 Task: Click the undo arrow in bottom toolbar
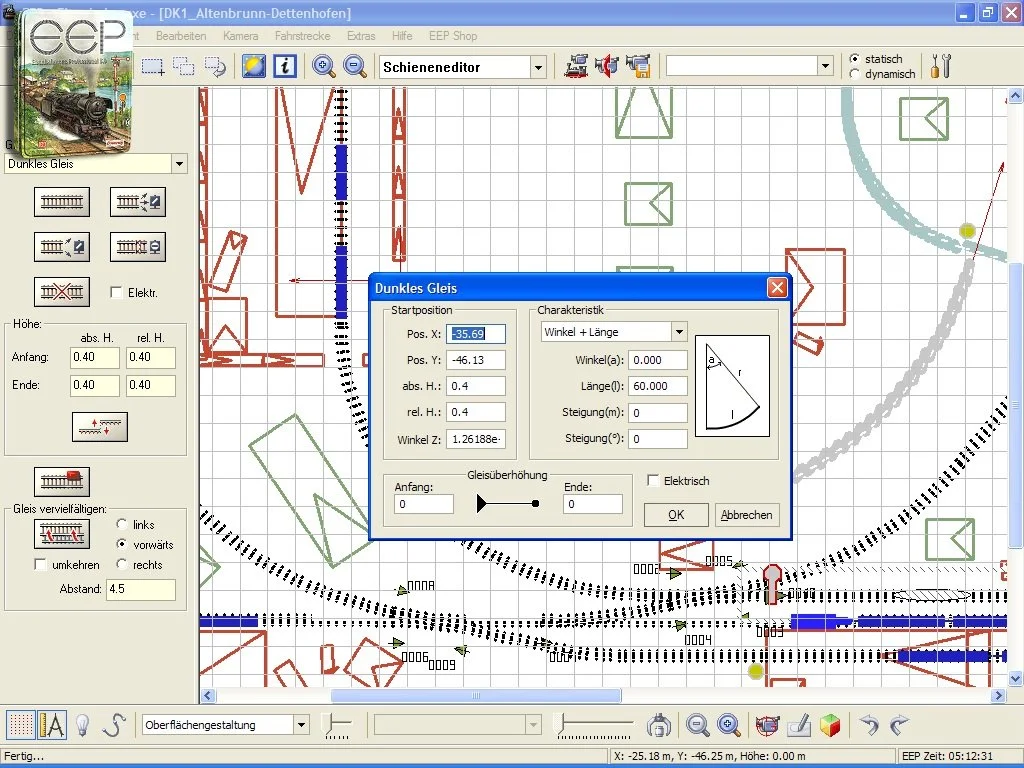point(869,725)
